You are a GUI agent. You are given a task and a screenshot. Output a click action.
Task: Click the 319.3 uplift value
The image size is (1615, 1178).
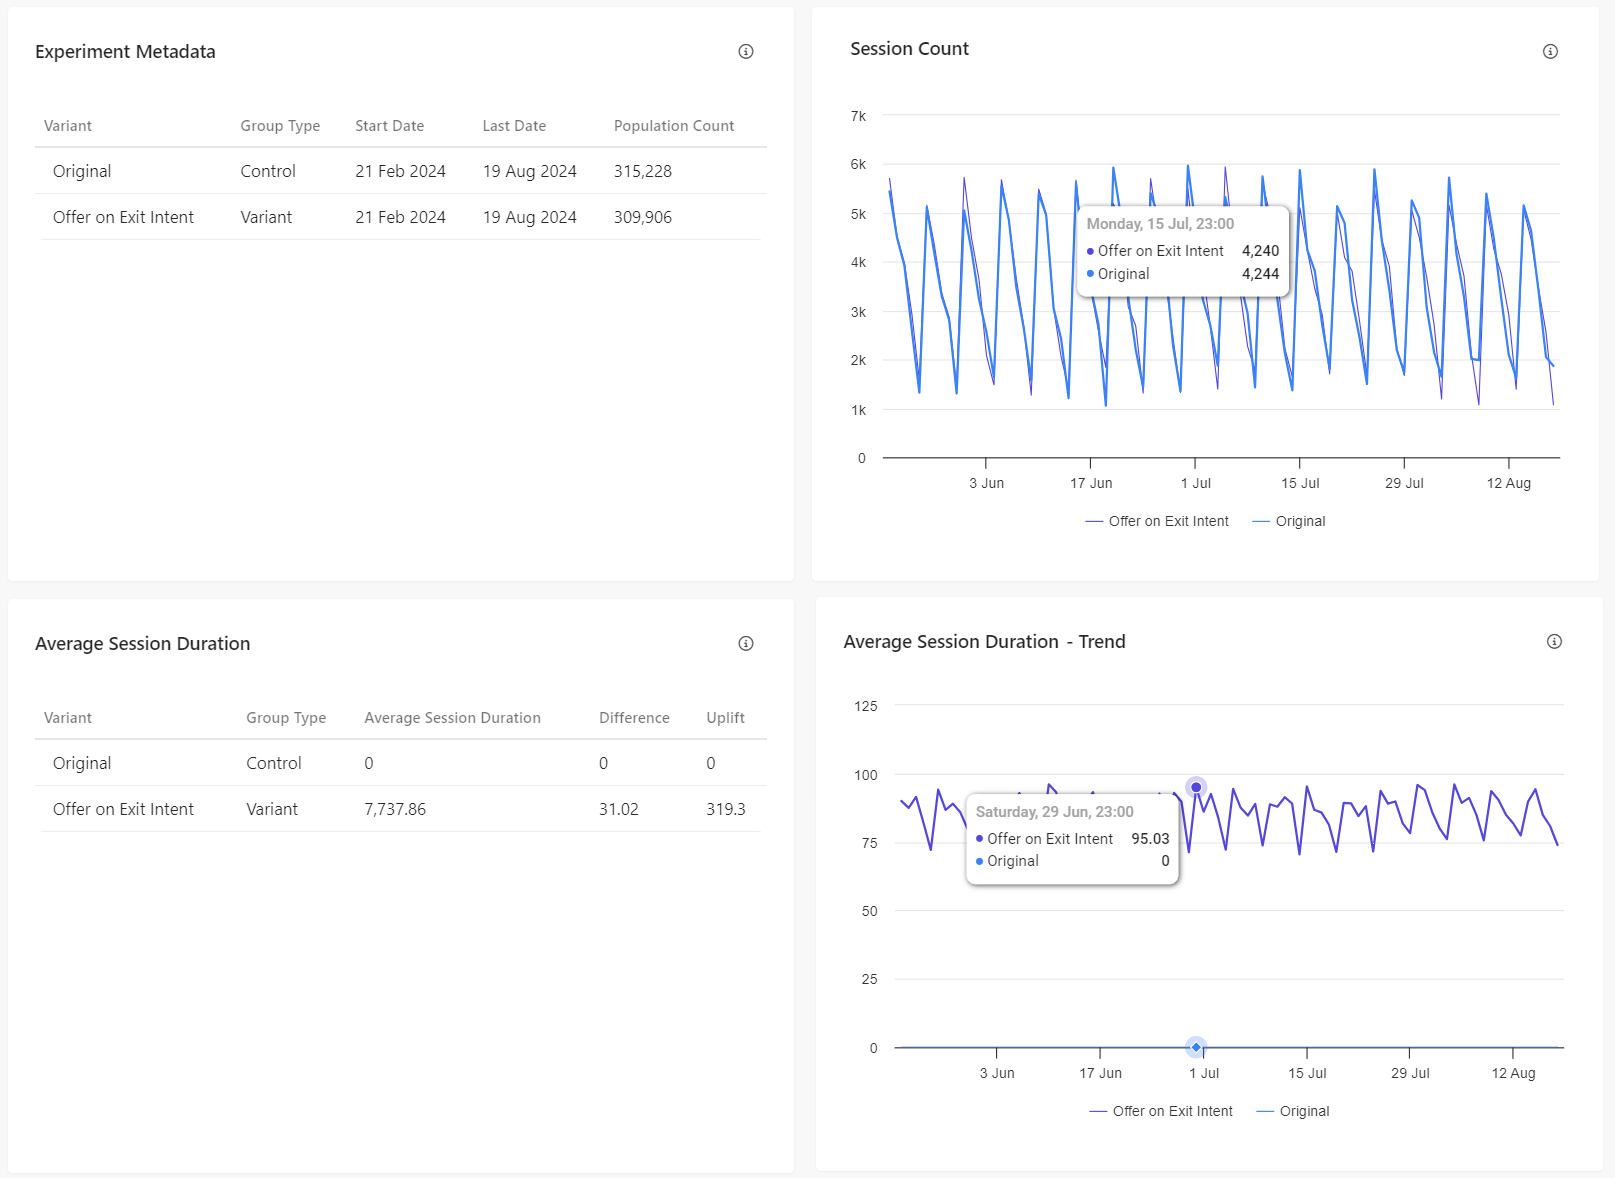tap(726, 809)
